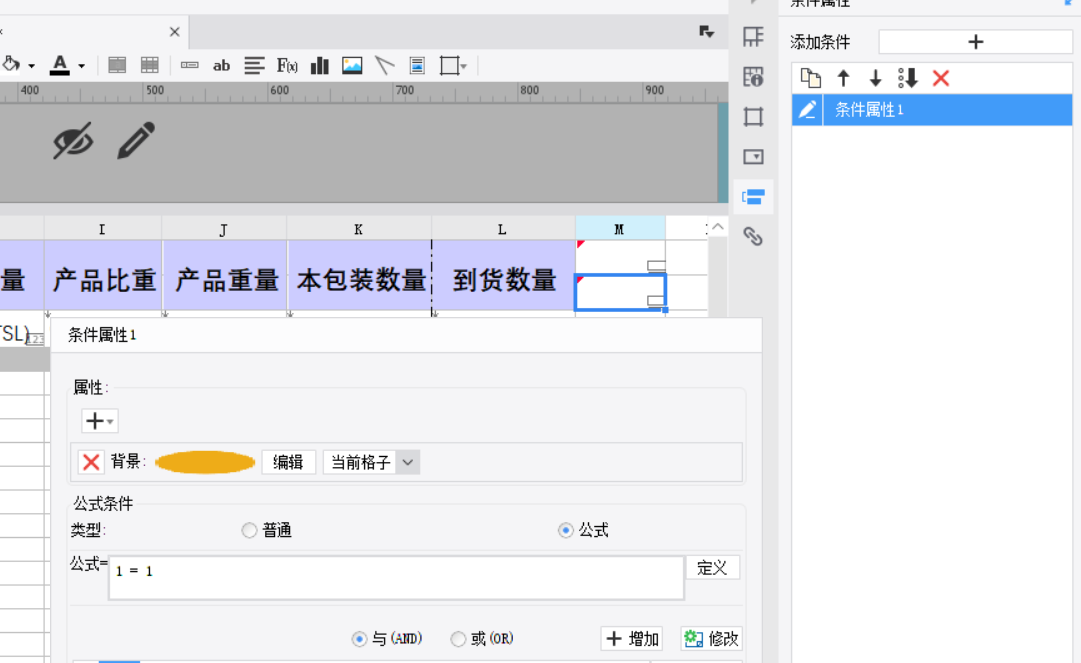The height and width of the screenshot is (663, 1081).
Task: Click the 产品重量 header cell
Action: pos(225,280)
